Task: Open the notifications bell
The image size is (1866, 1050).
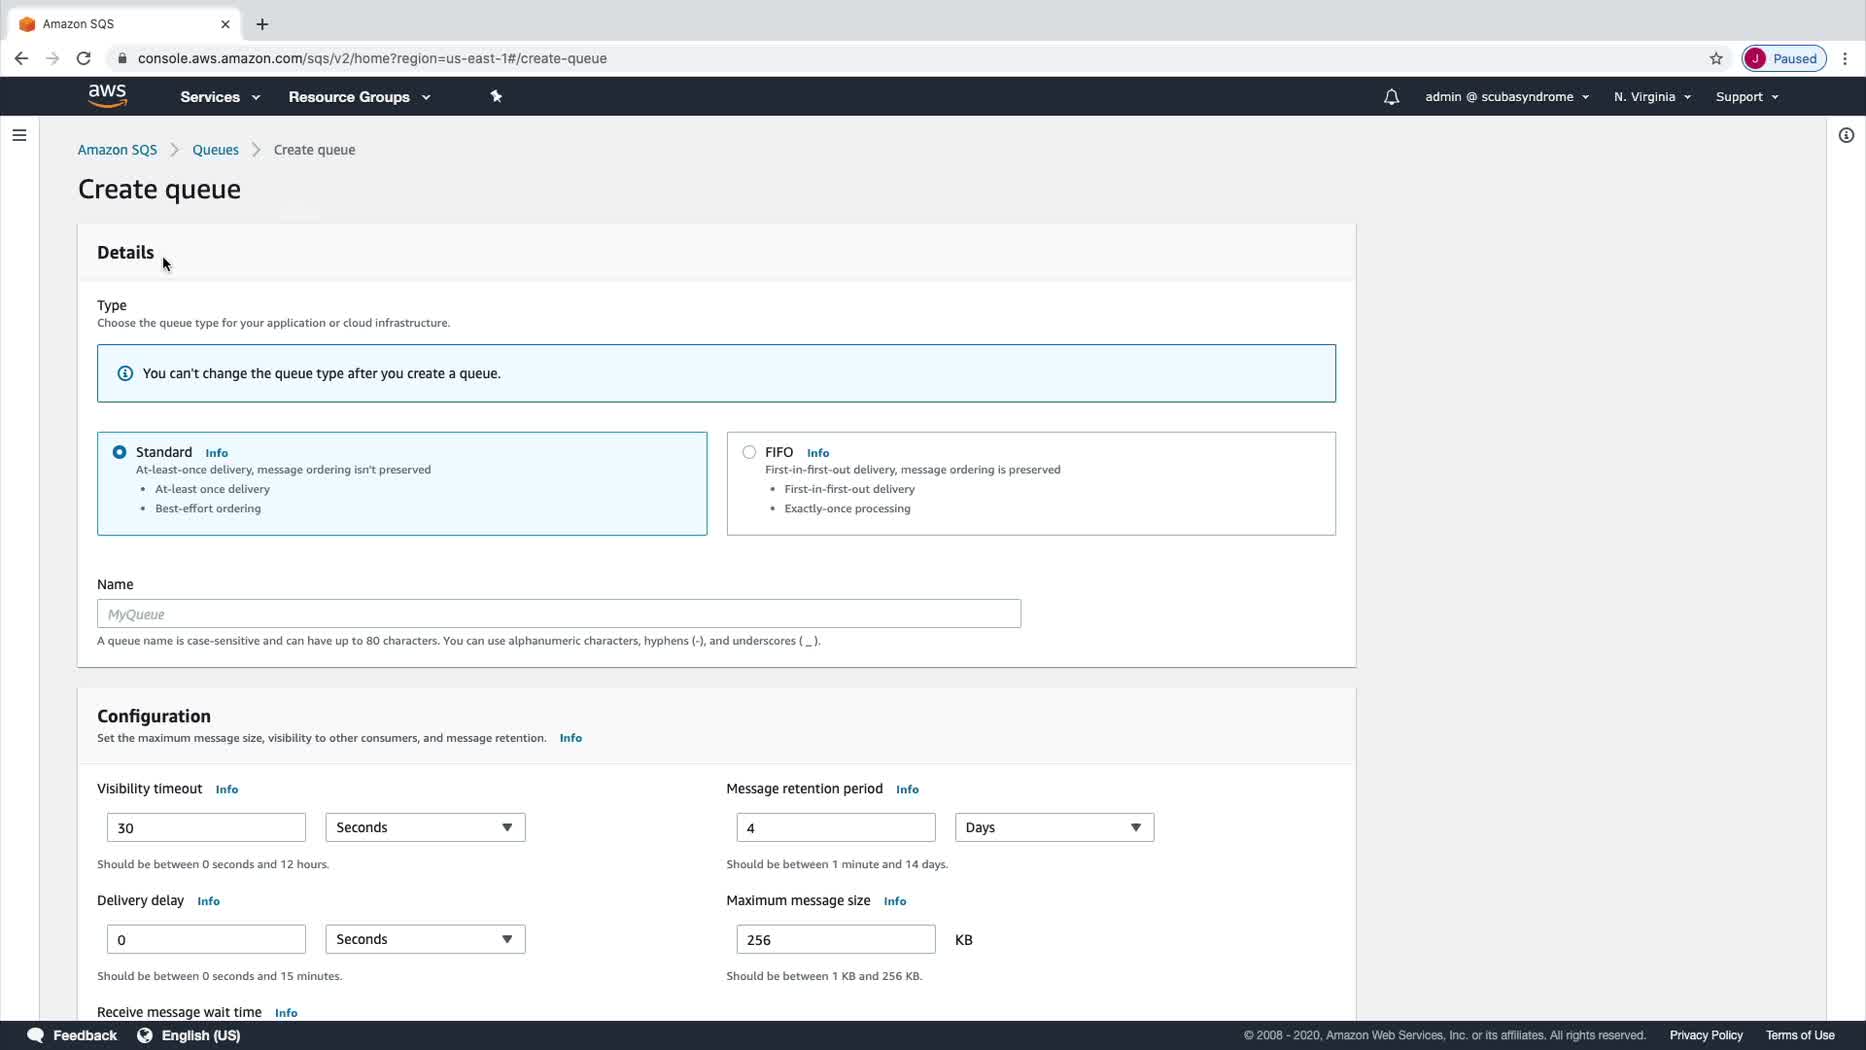Action: pos(1391,97)
